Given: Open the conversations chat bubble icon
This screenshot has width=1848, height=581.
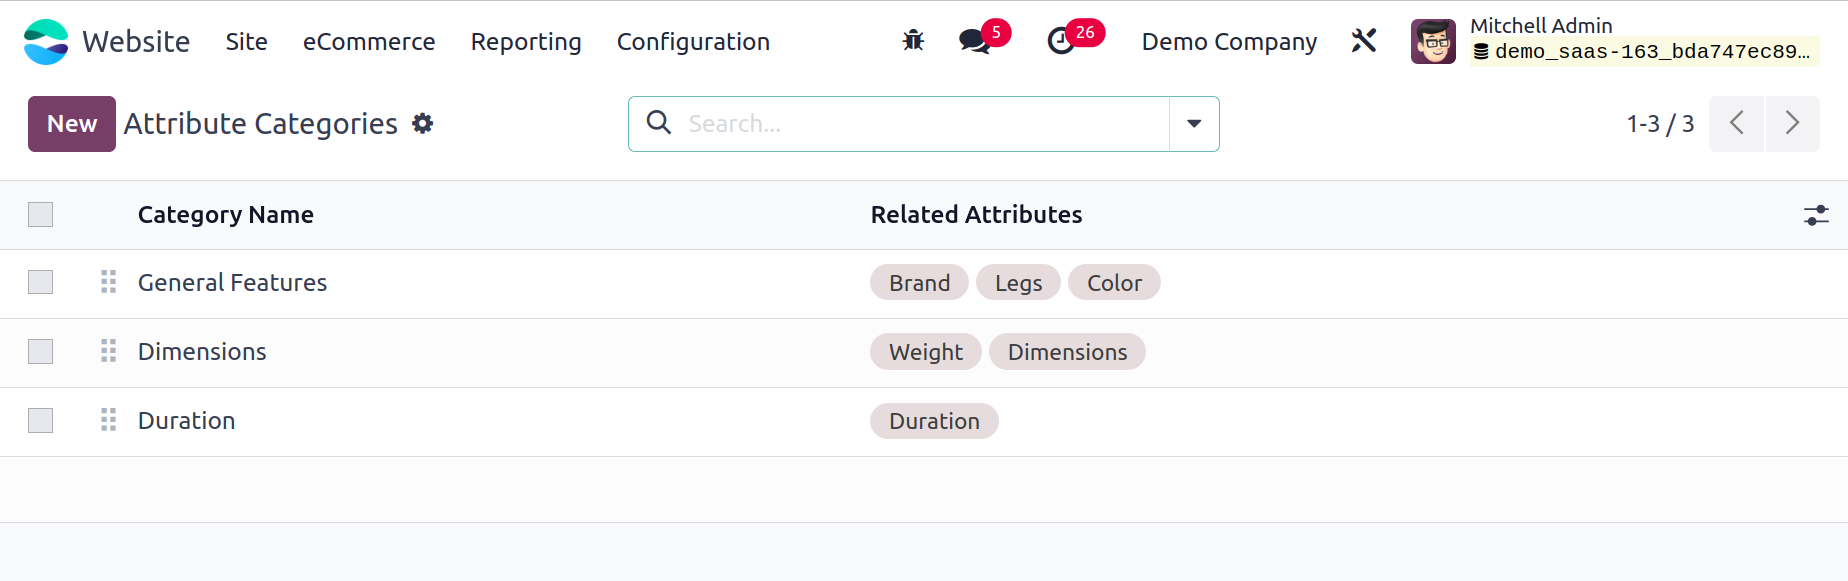Looking at the screenshot, I should tap(974, 41).
